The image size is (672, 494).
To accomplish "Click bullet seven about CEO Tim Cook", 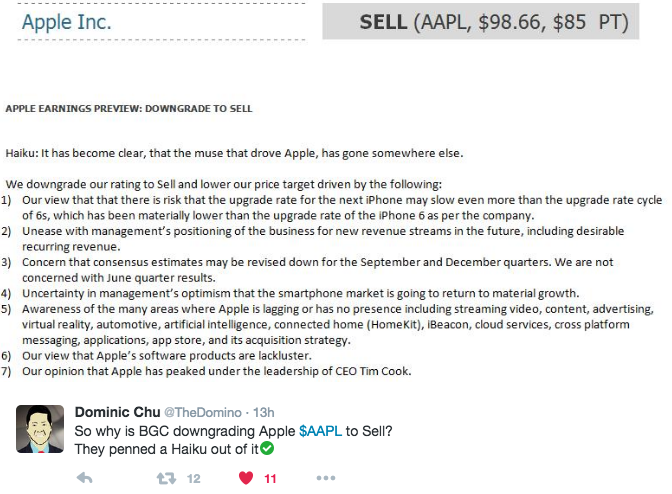I will click(x=206, y=371).
